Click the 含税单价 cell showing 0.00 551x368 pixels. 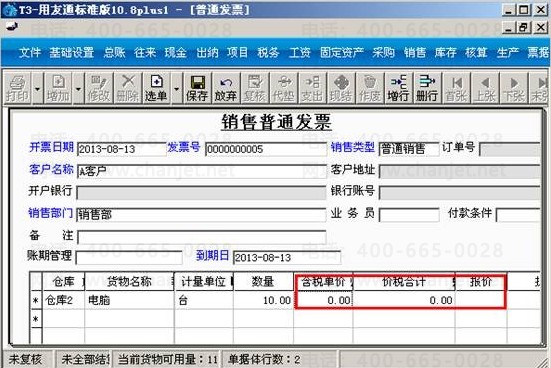click(323, 301)
